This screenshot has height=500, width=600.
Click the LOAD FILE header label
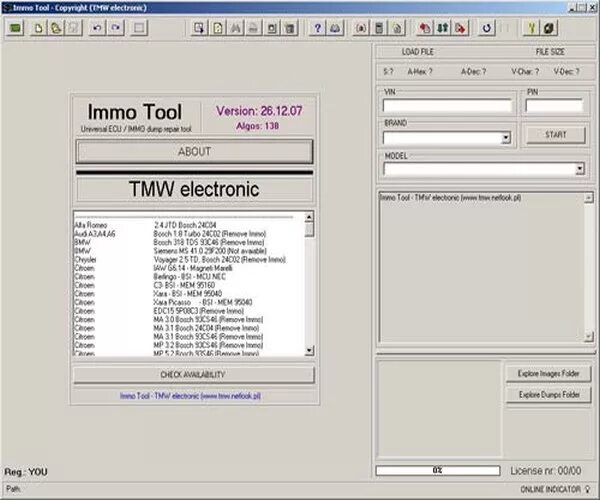[417, 52]
